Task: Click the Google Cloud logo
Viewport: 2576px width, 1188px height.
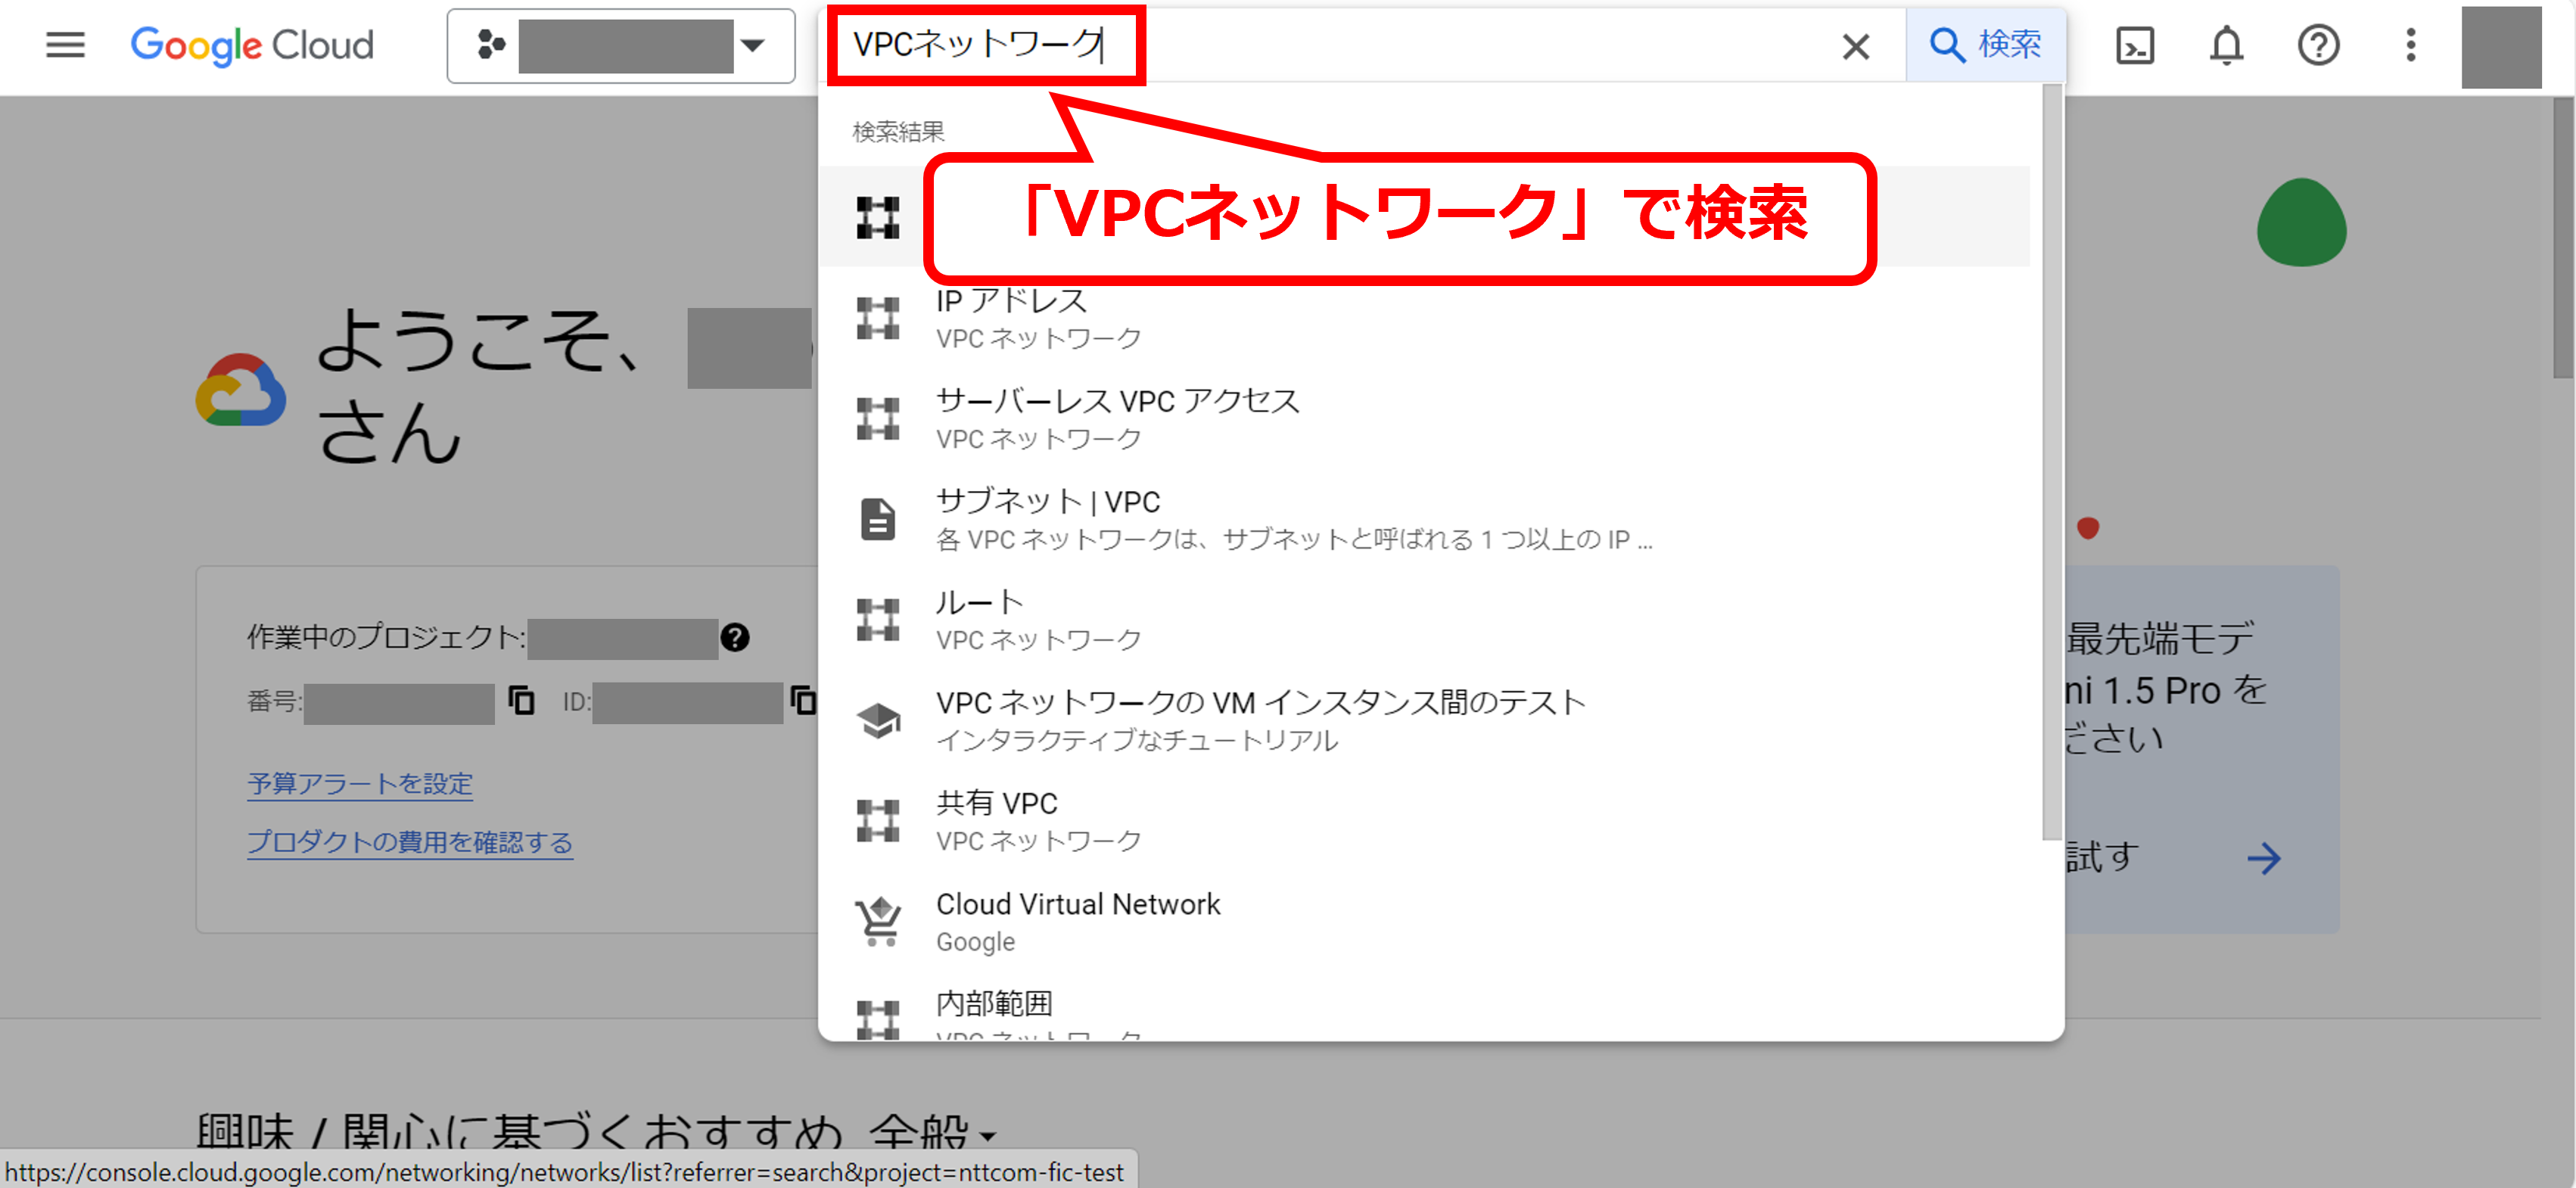Action: pyautogui.click(x=252, y=45)
